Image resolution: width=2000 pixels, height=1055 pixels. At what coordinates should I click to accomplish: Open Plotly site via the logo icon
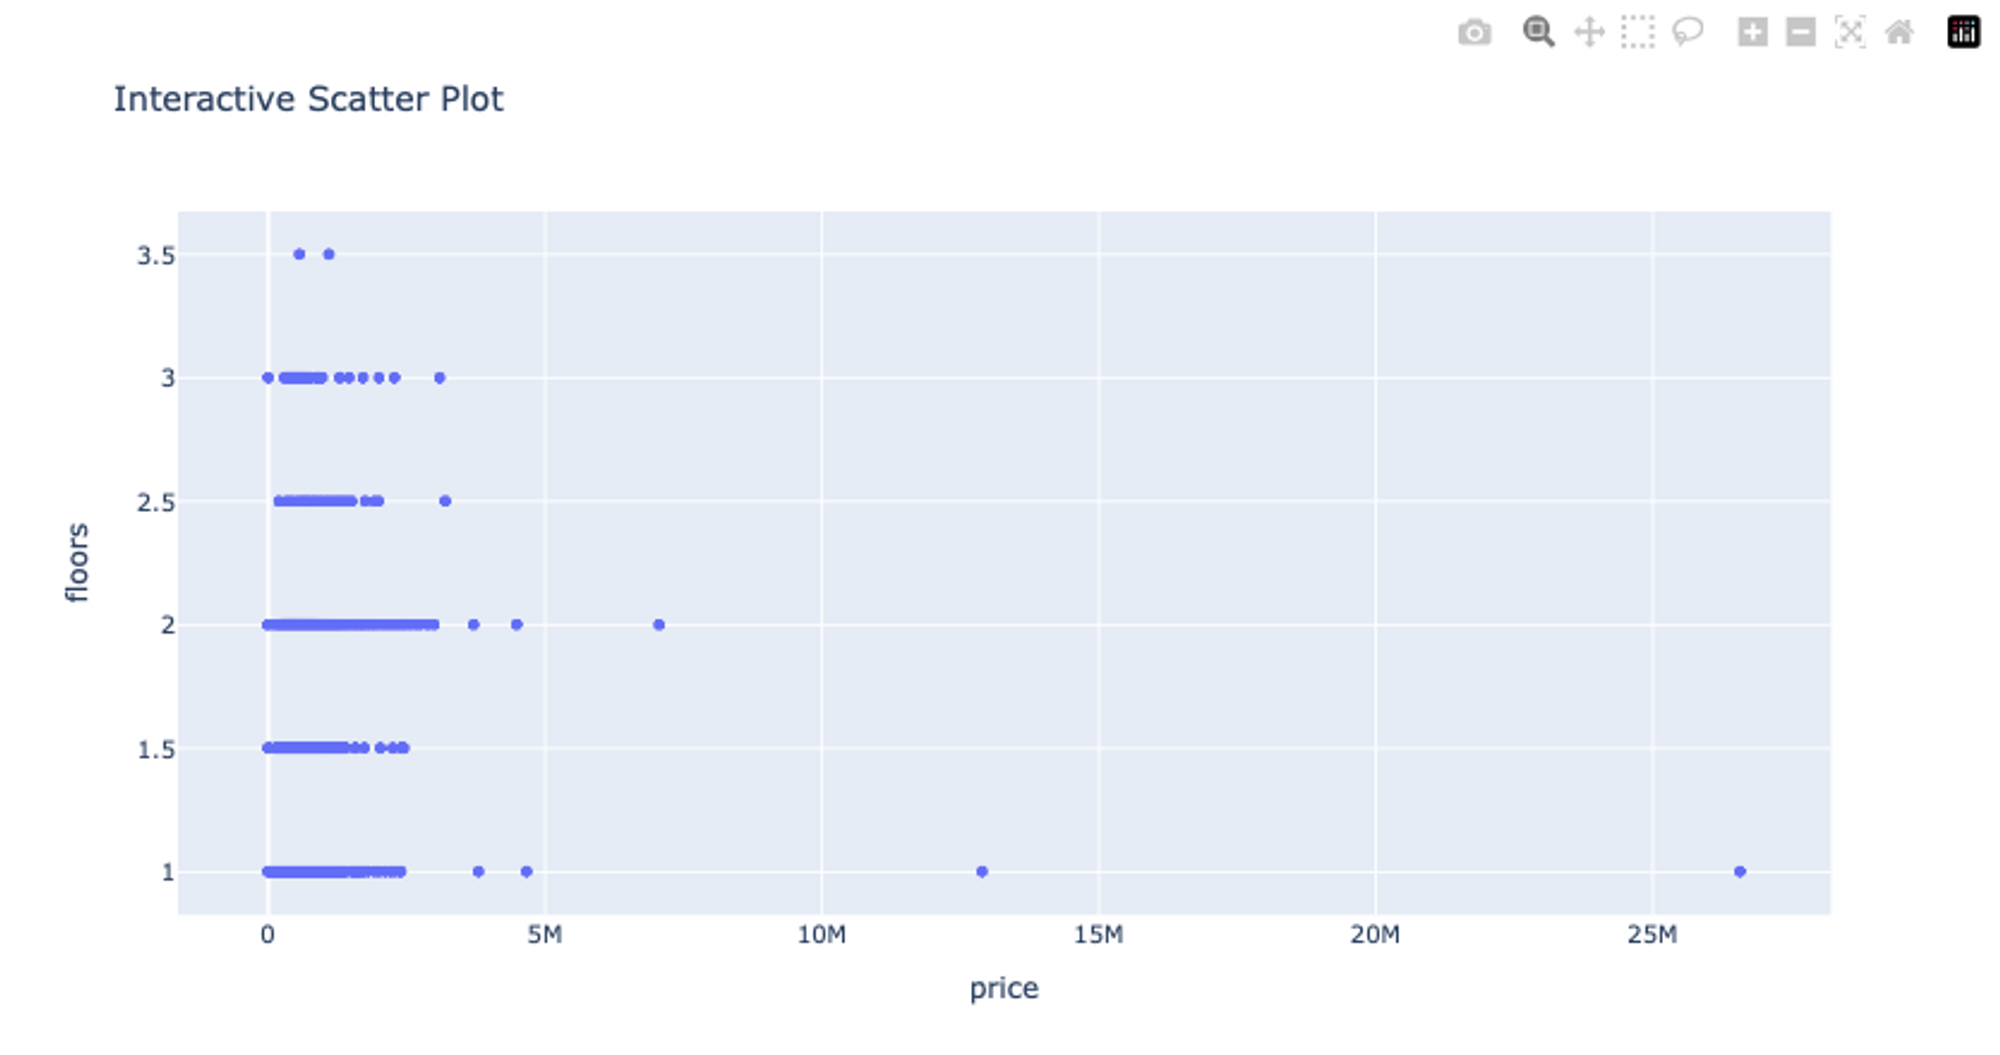(1963, 33)
